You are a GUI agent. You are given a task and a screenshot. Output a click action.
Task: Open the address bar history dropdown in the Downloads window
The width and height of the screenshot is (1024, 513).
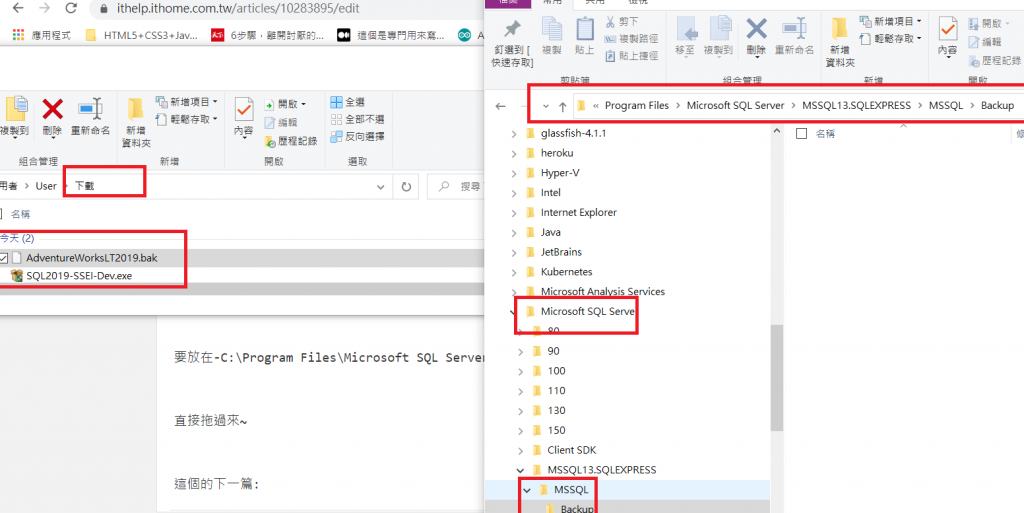click(x=381, y=187)
